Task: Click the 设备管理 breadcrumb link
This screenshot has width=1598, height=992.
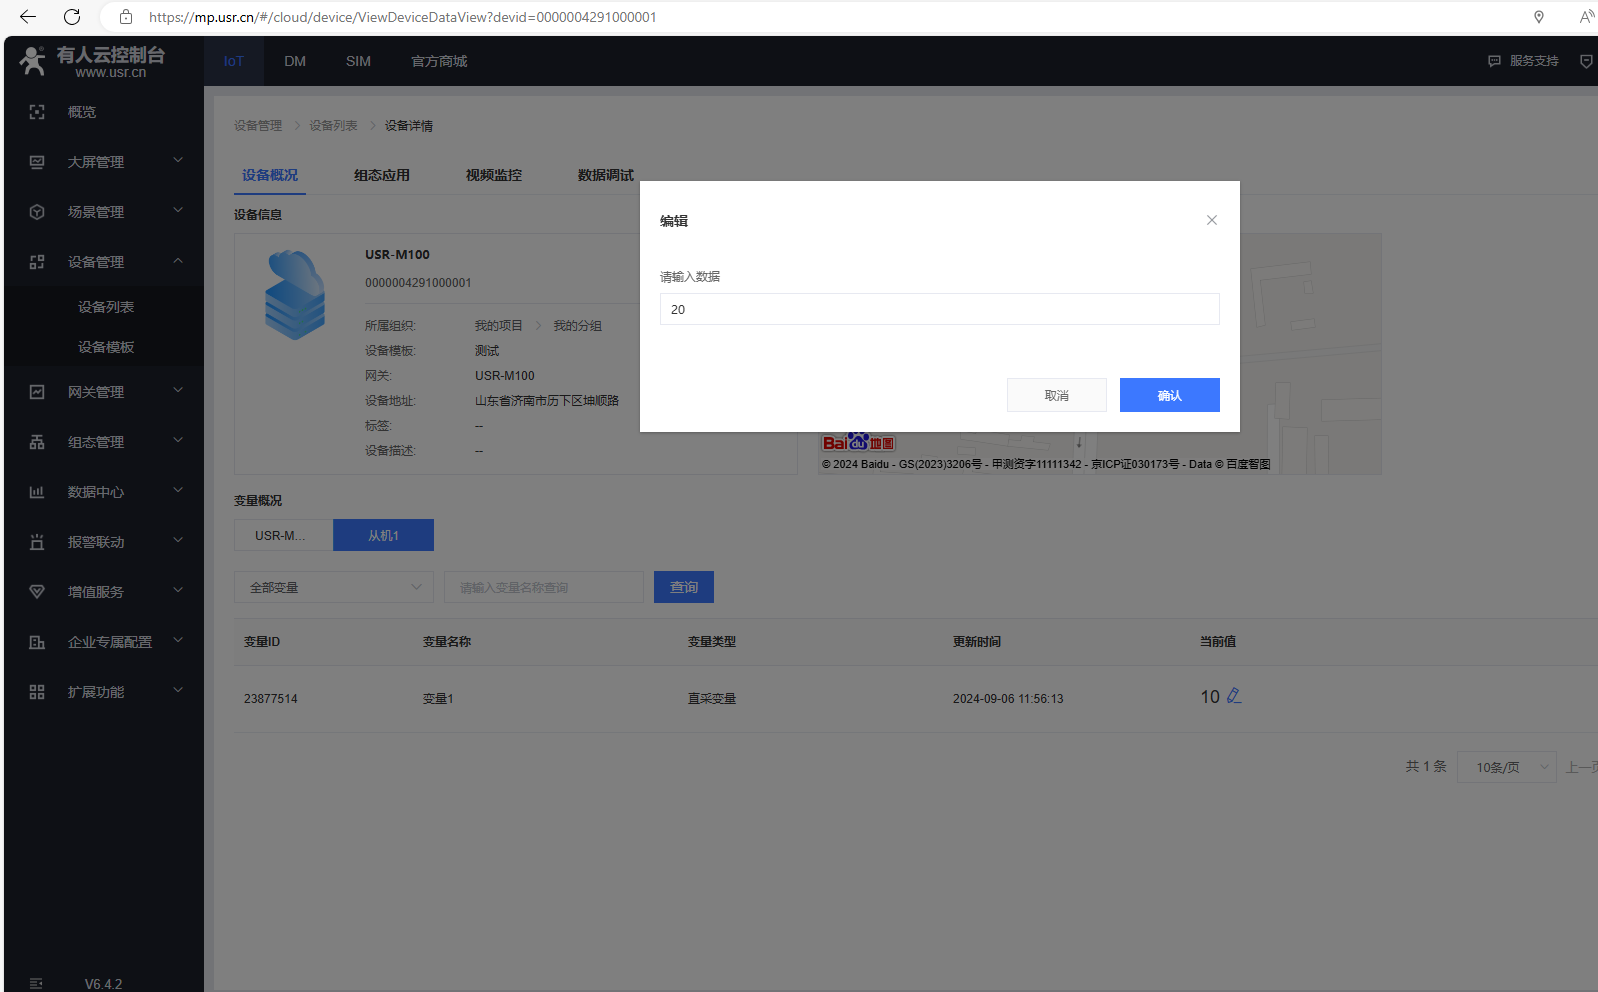Action: click(258, 126)
